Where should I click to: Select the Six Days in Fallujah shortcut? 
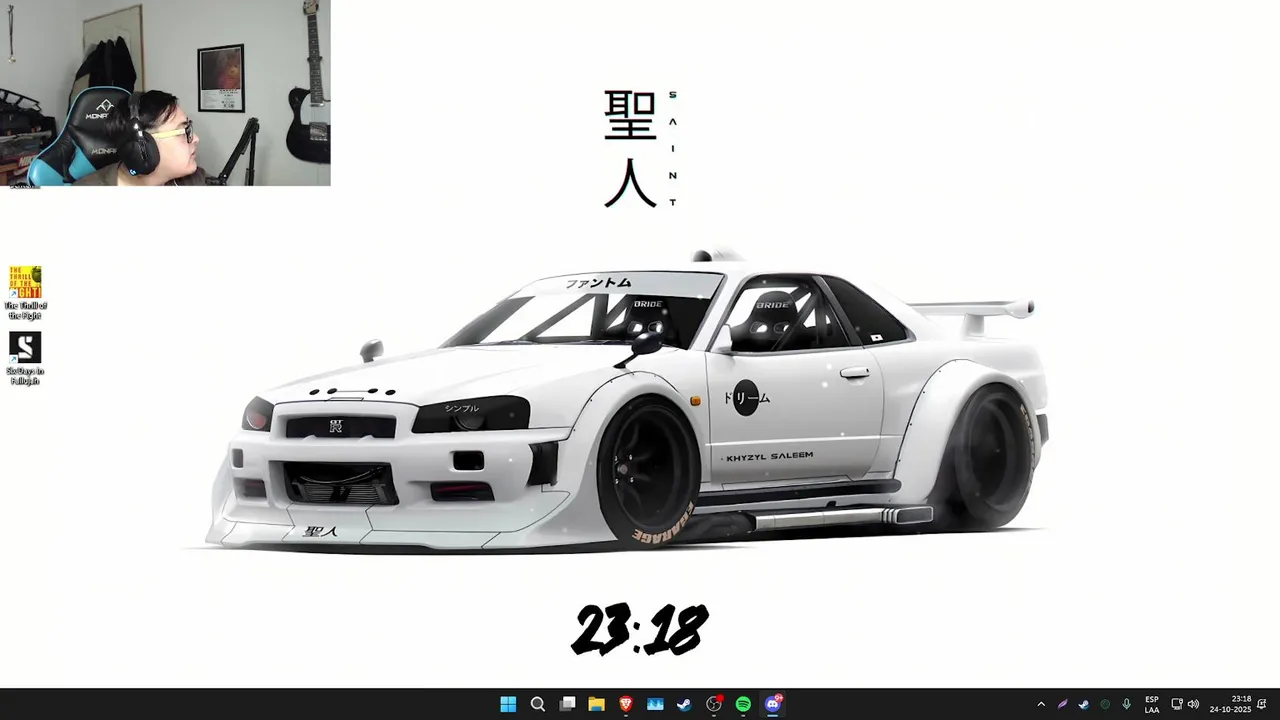(x=25, y=358)
